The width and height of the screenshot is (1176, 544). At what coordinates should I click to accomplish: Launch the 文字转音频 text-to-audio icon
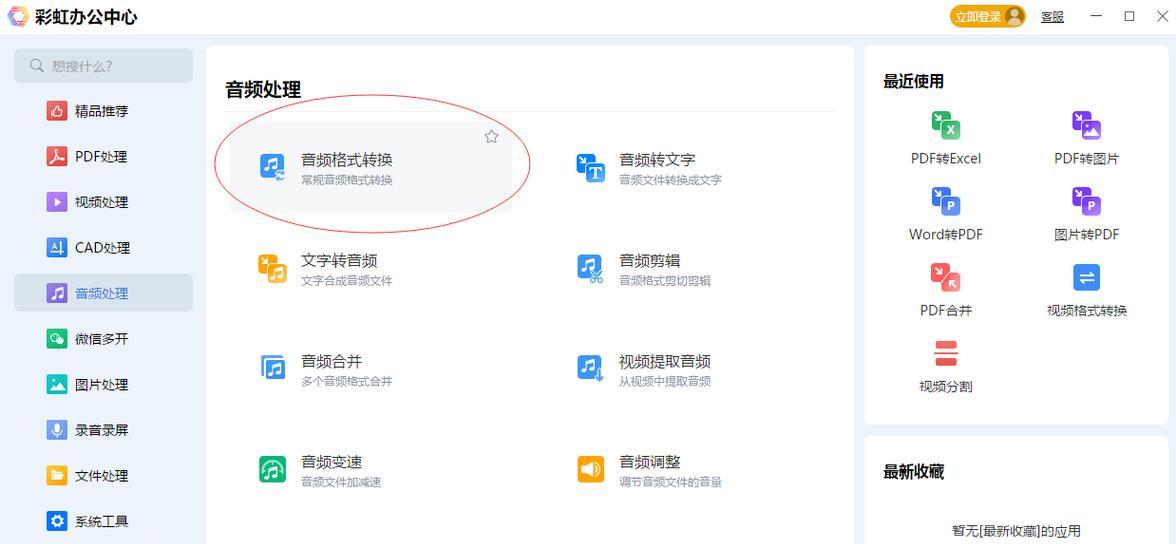point(272,268)
